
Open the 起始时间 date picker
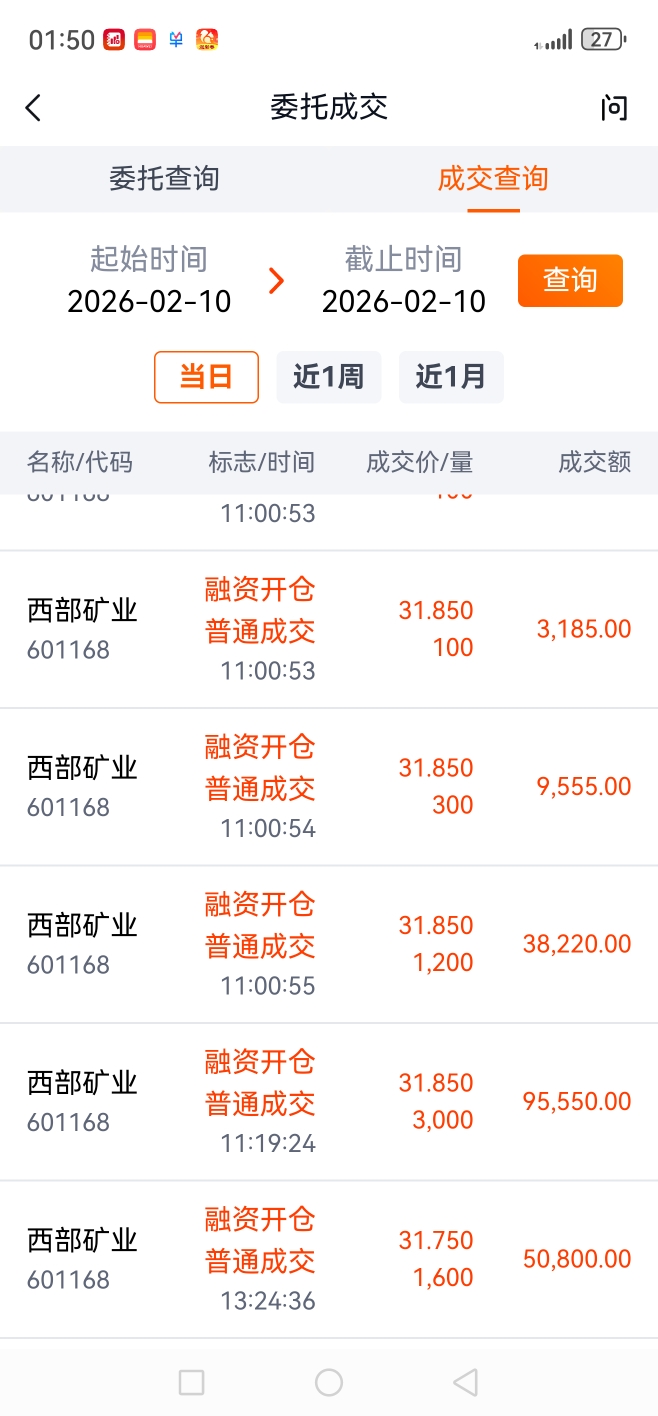[x=149, y=282]
